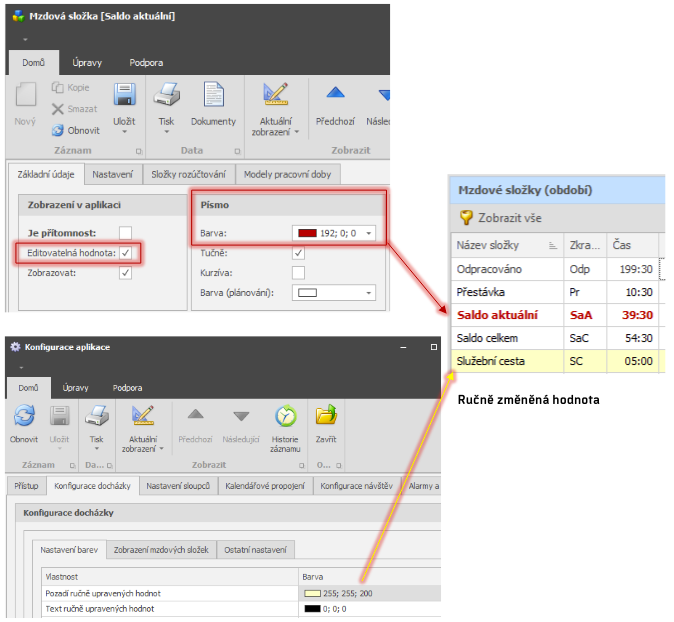Screen dimensions: 674x622
Task: Expand Aktuální zobrazení dropdown in Konfigurace aplikace
Action: 162,449
